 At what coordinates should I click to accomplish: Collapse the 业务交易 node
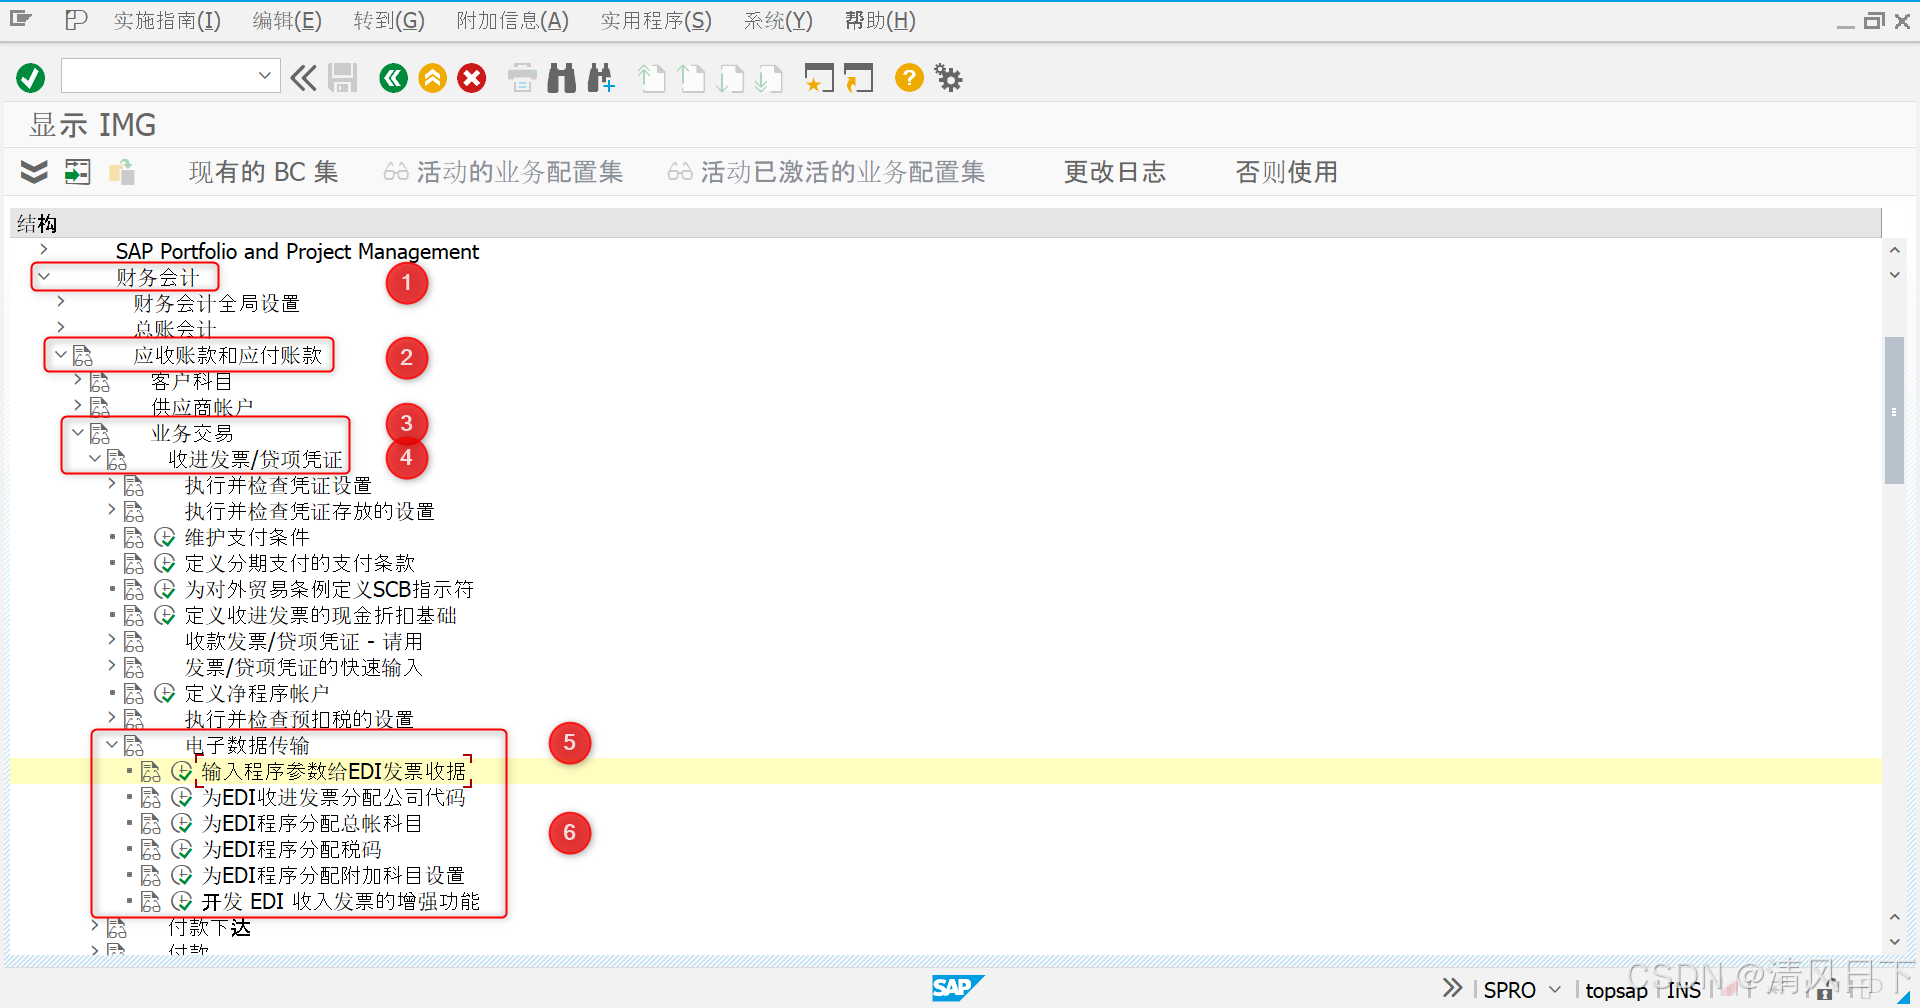(x=78, y=432)
